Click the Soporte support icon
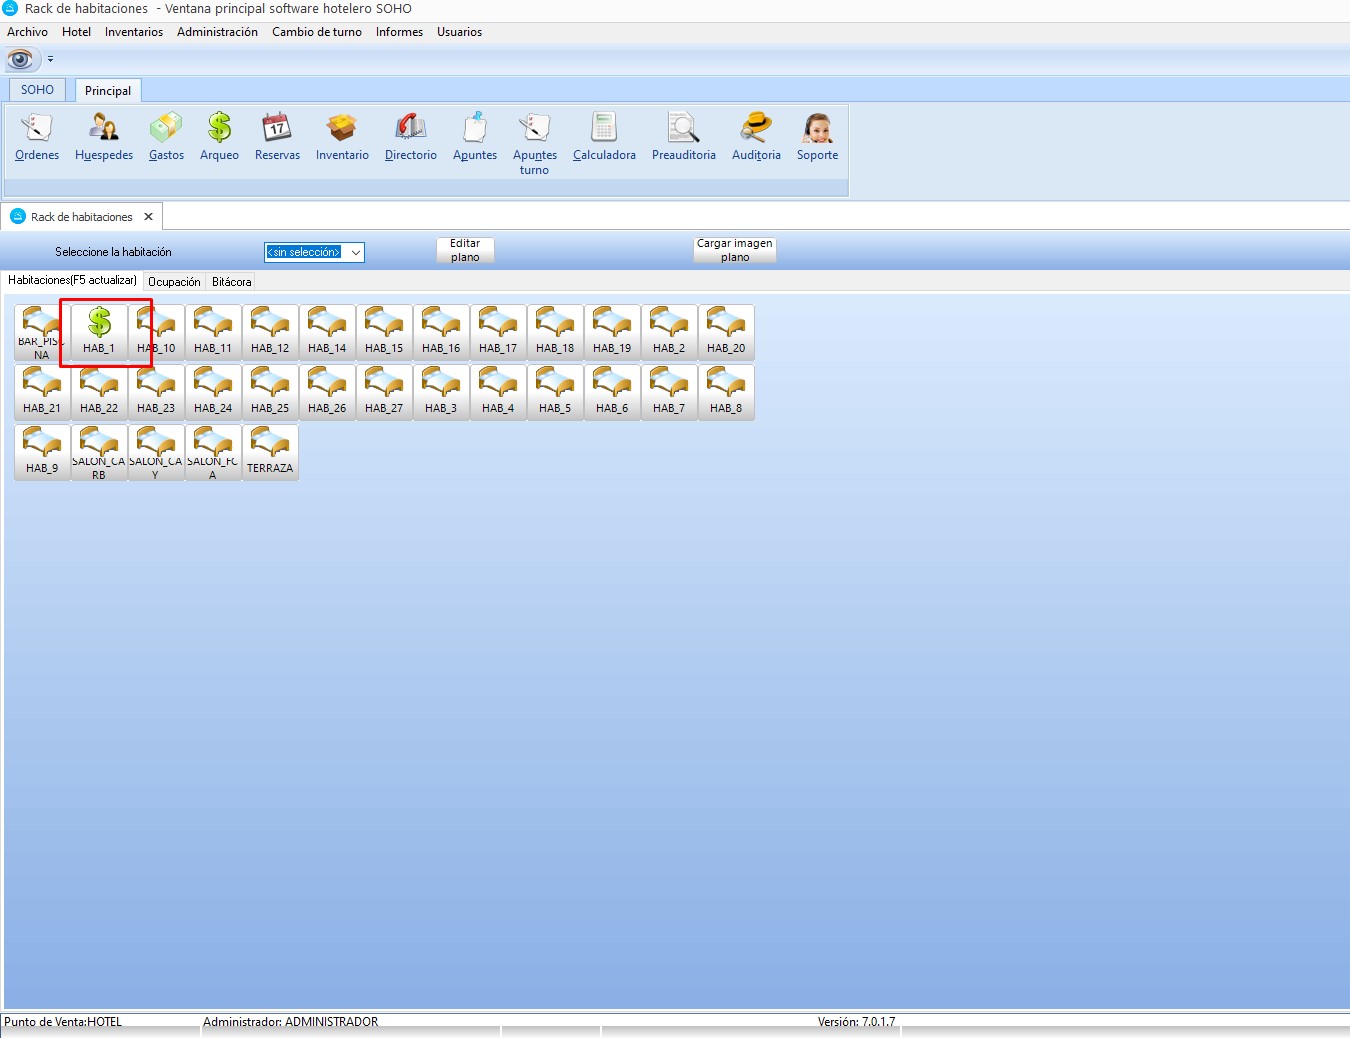This screenshot has height=1038, width=1350. 817,136
